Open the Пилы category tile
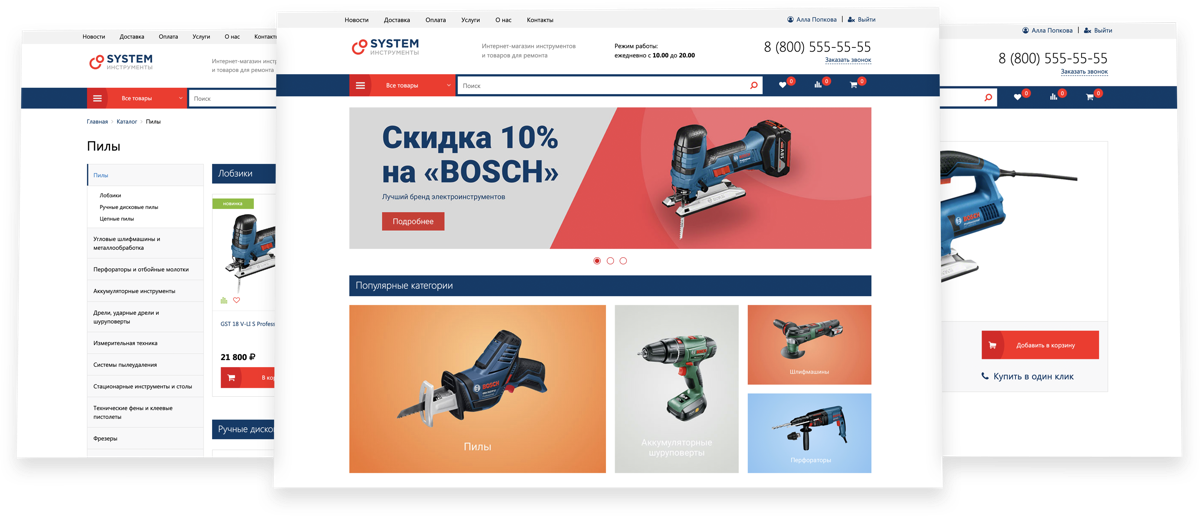 (477, 389)
